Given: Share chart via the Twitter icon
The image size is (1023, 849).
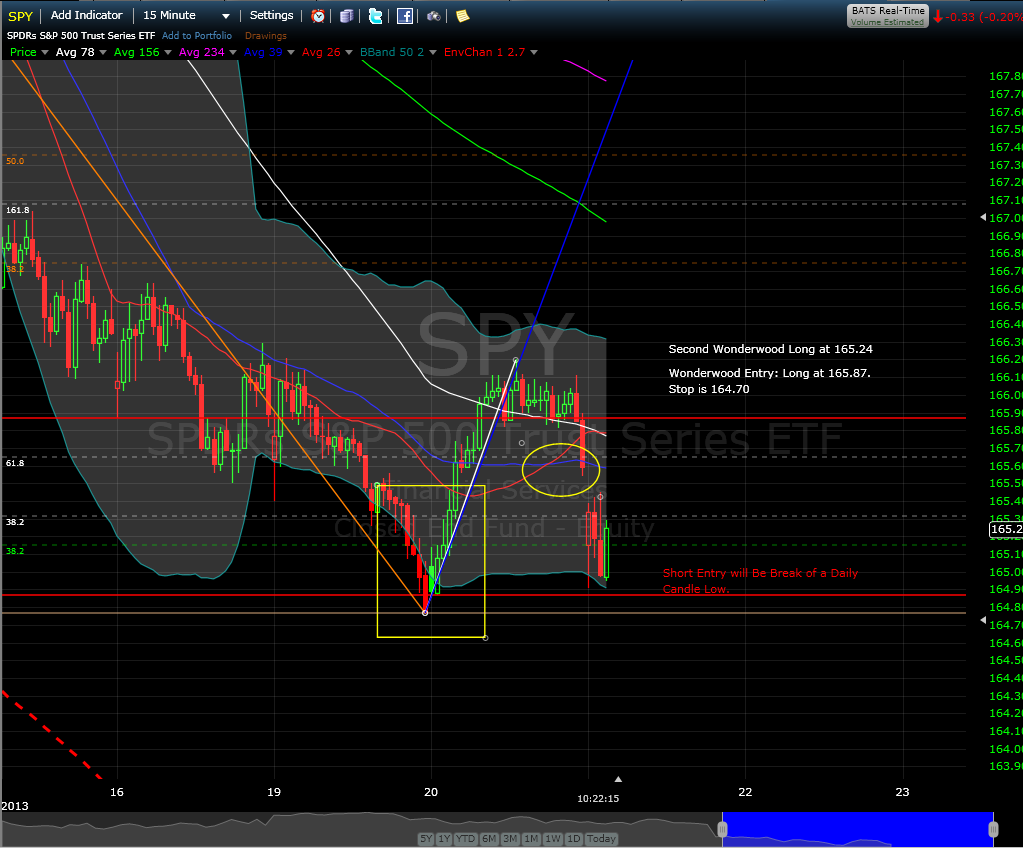Looking at the screenshot, I should (x=375, y=16).
